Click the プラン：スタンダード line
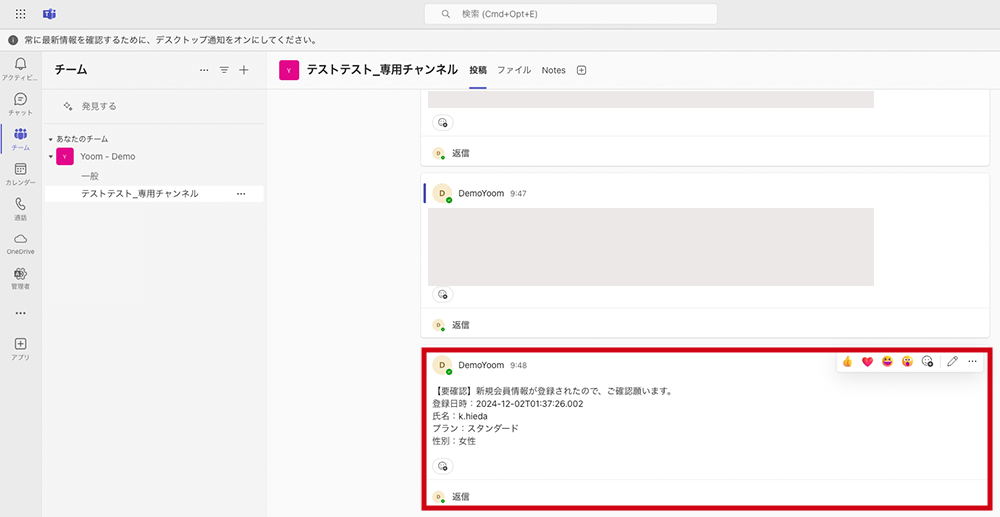The image size is (1000, 517). pyautogui.click(x=475, y=428)
